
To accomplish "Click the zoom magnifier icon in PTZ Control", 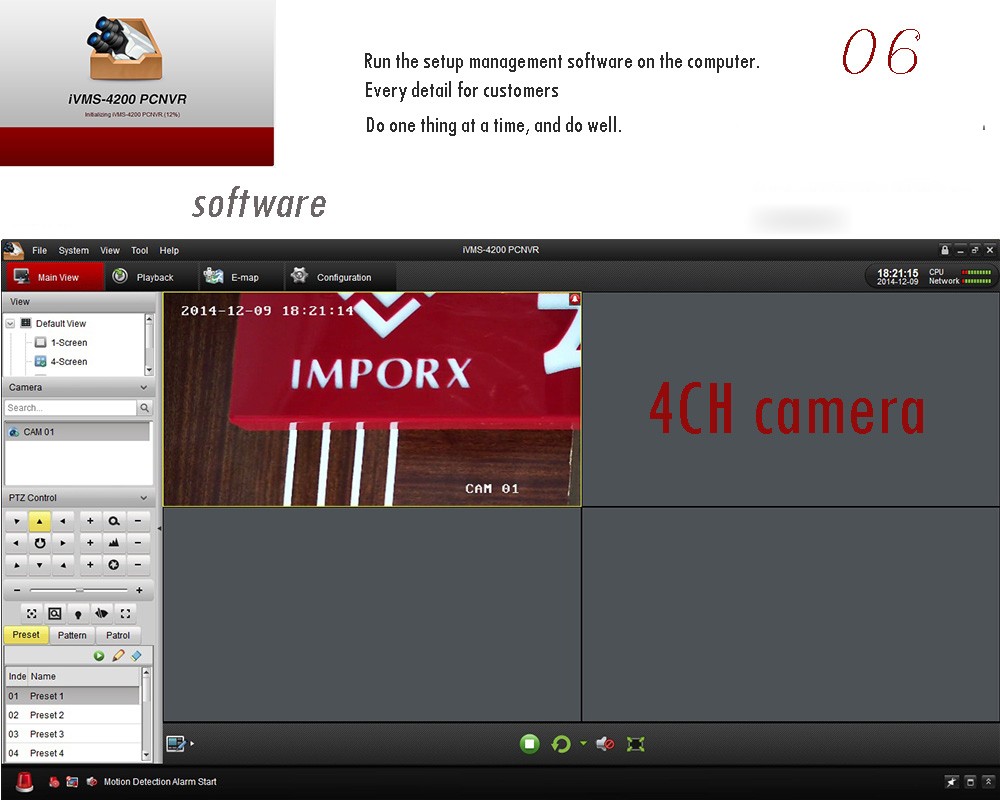I will pos(114,520).
